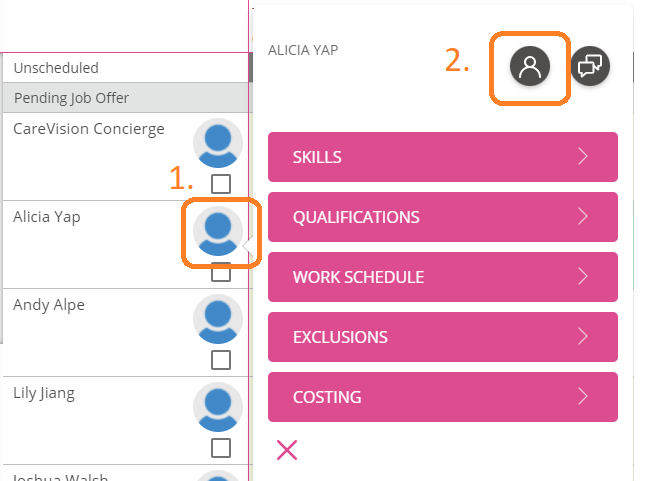Close the Alicia Yap panel with pink X

coord(287,450)
